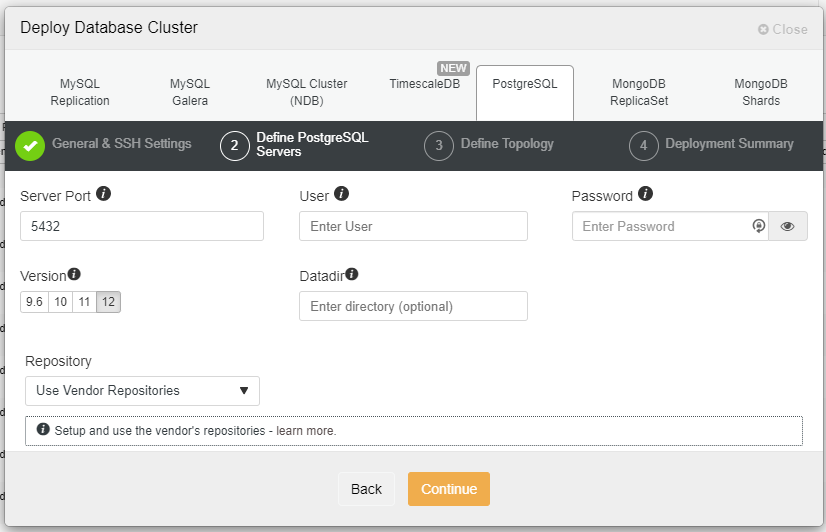Click the Version info icon
The image size is (826, 532).
click(x=74, y=274)
